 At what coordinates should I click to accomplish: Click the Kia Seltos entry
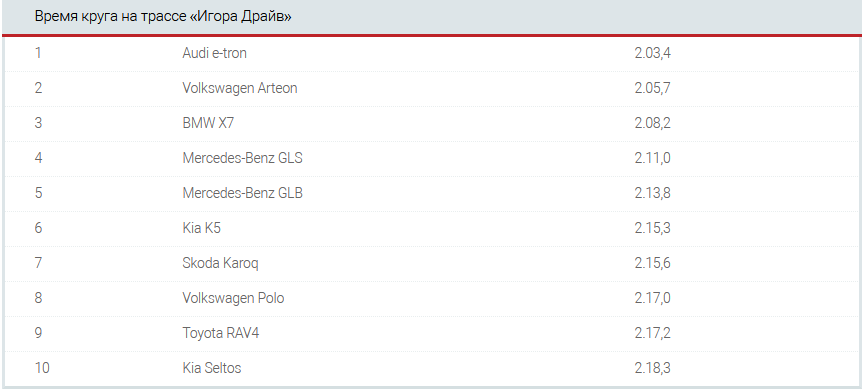pos(211,368)
